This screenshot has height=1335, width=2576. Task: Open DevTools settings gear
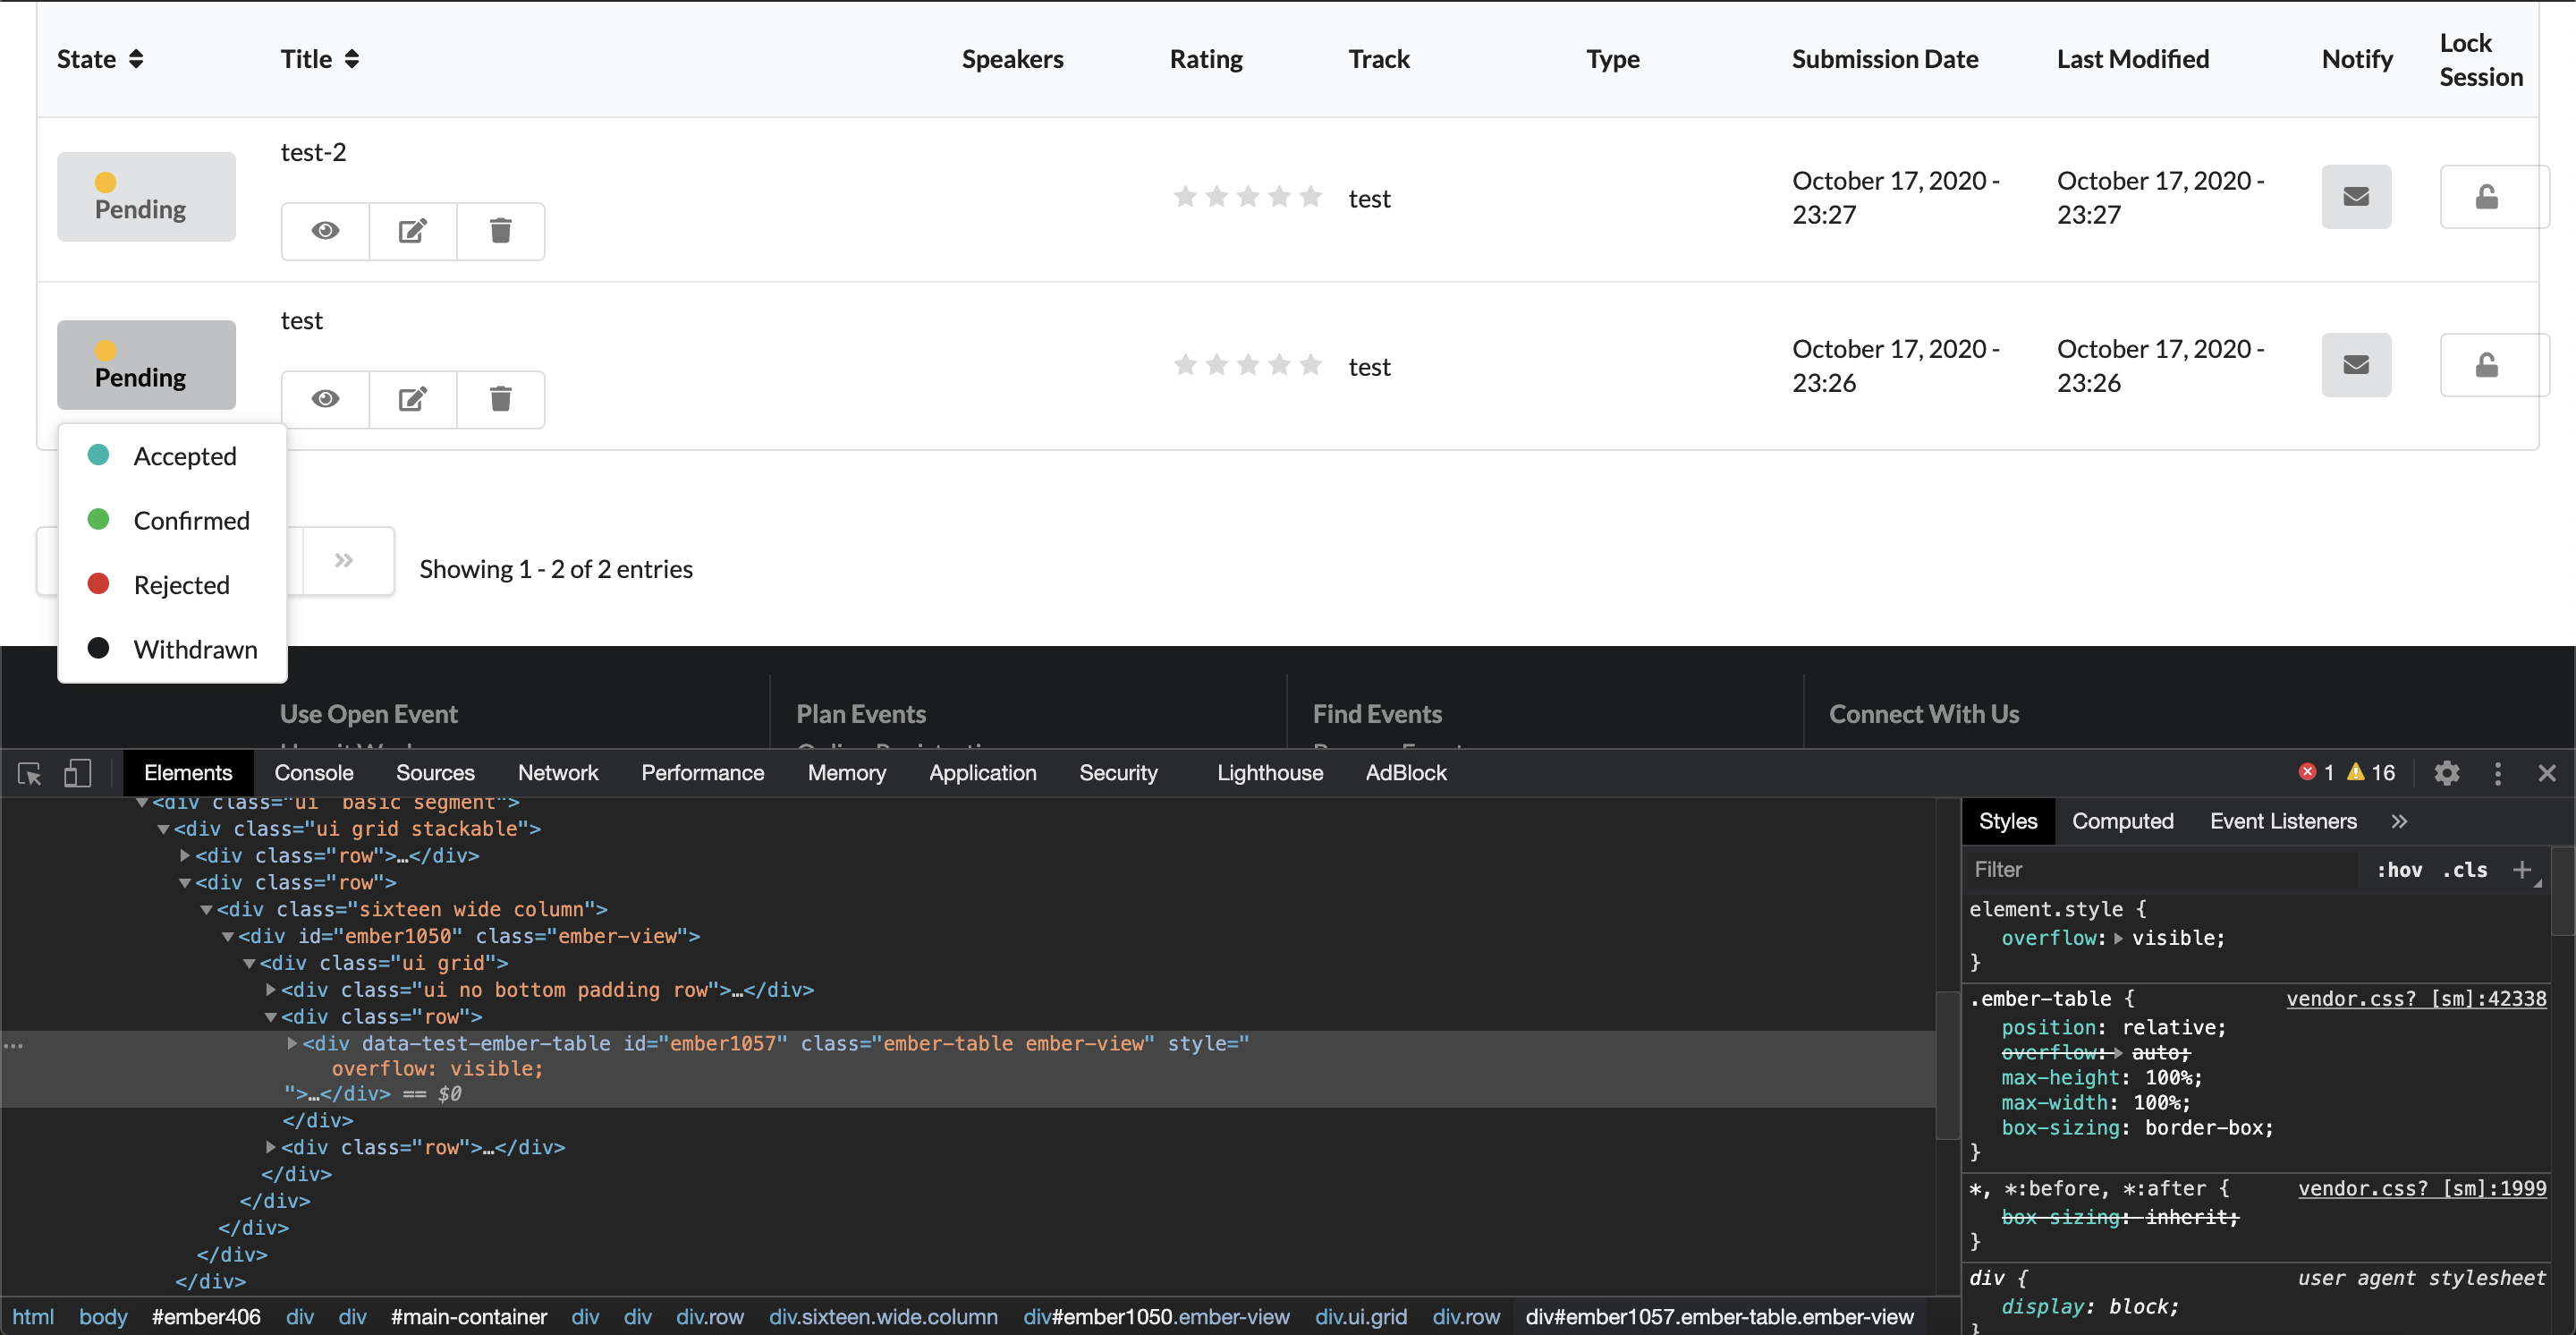2446,773
